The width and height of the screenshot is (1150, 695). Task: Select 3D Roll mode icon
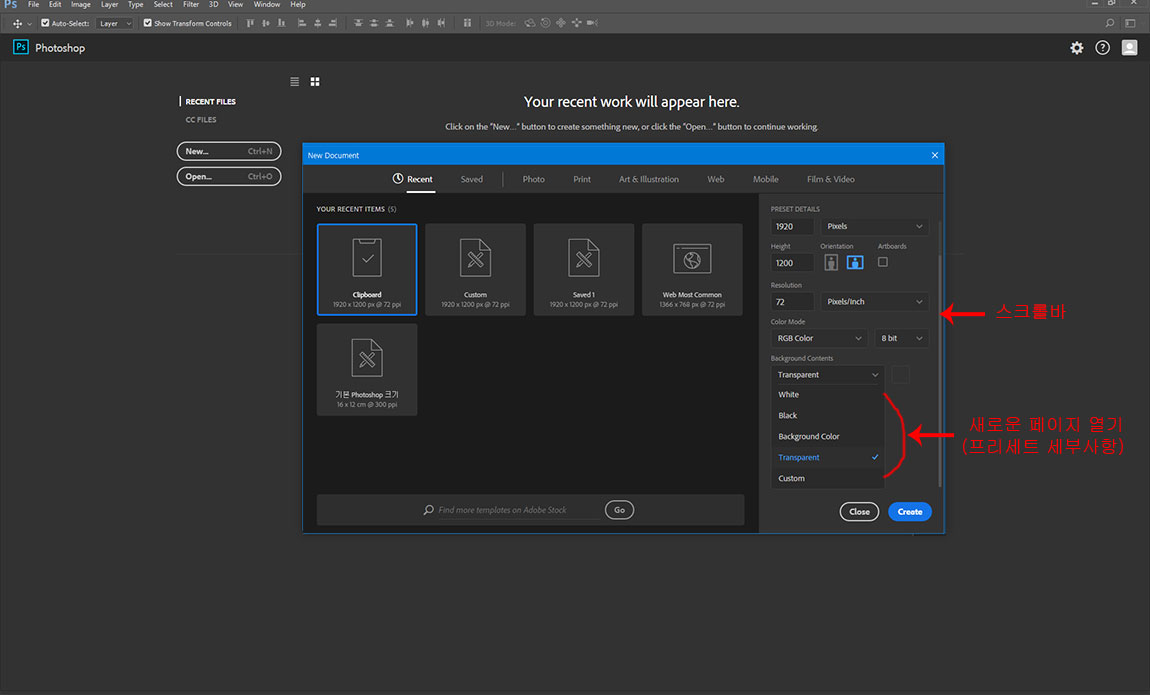pyautogui.click(x=546, y=23)
